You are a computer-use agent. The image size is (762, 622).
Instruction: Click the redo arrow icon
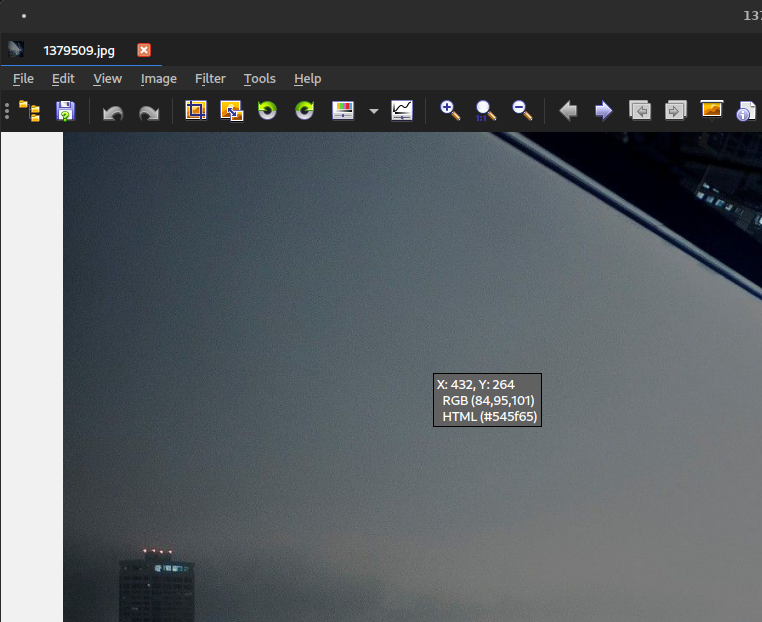tap(149, 111)
